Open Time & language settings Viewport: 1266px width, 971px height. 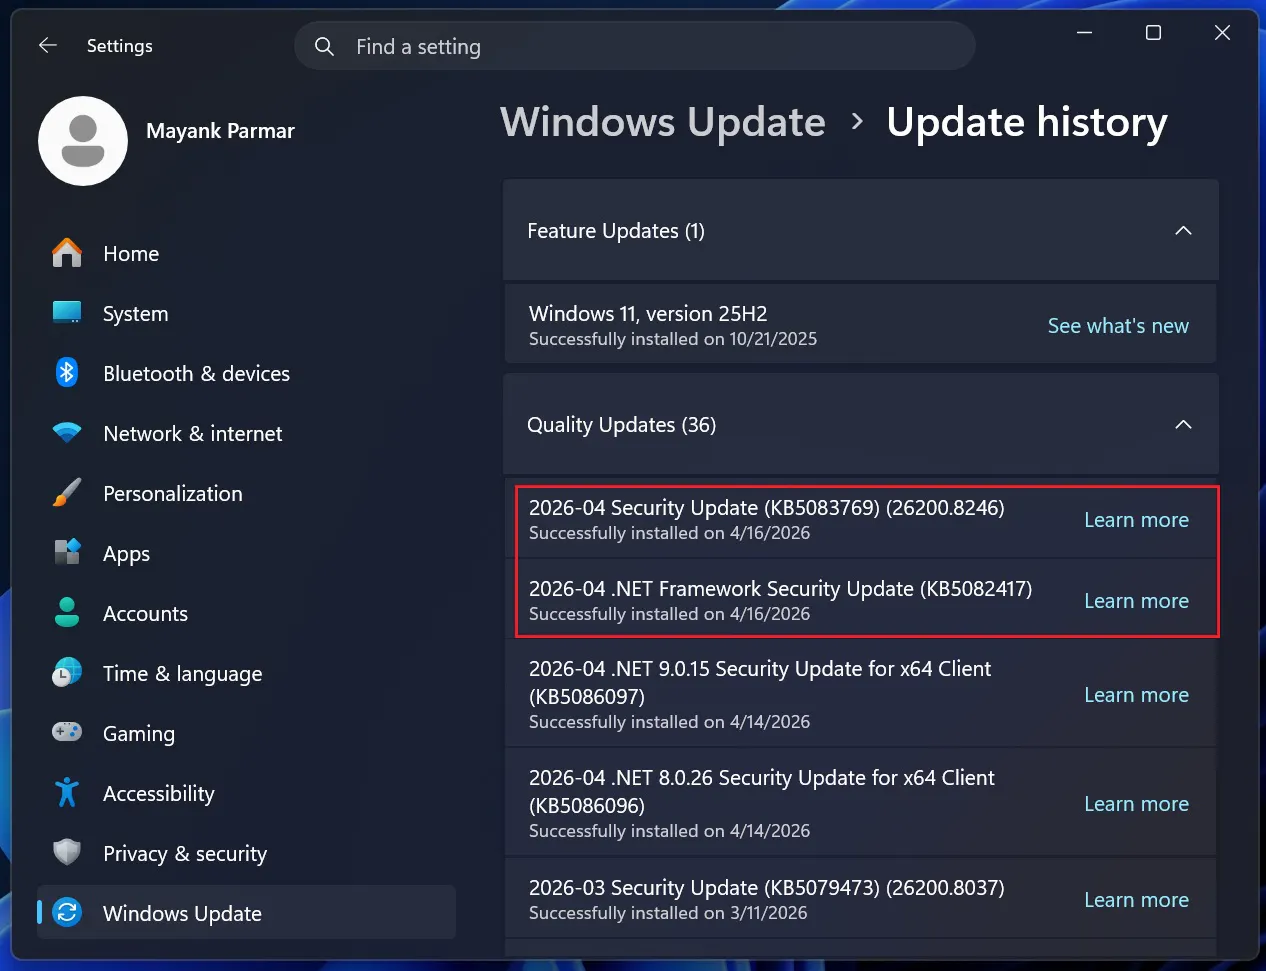tap(182, 674)
